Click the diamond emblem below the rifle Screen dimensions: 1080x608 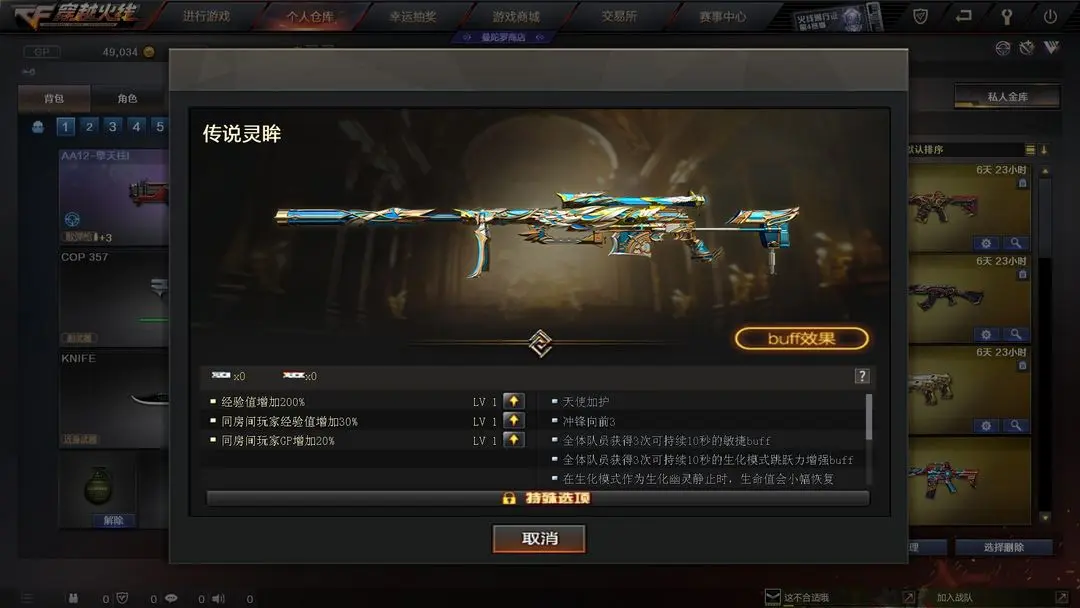[540, 343]
